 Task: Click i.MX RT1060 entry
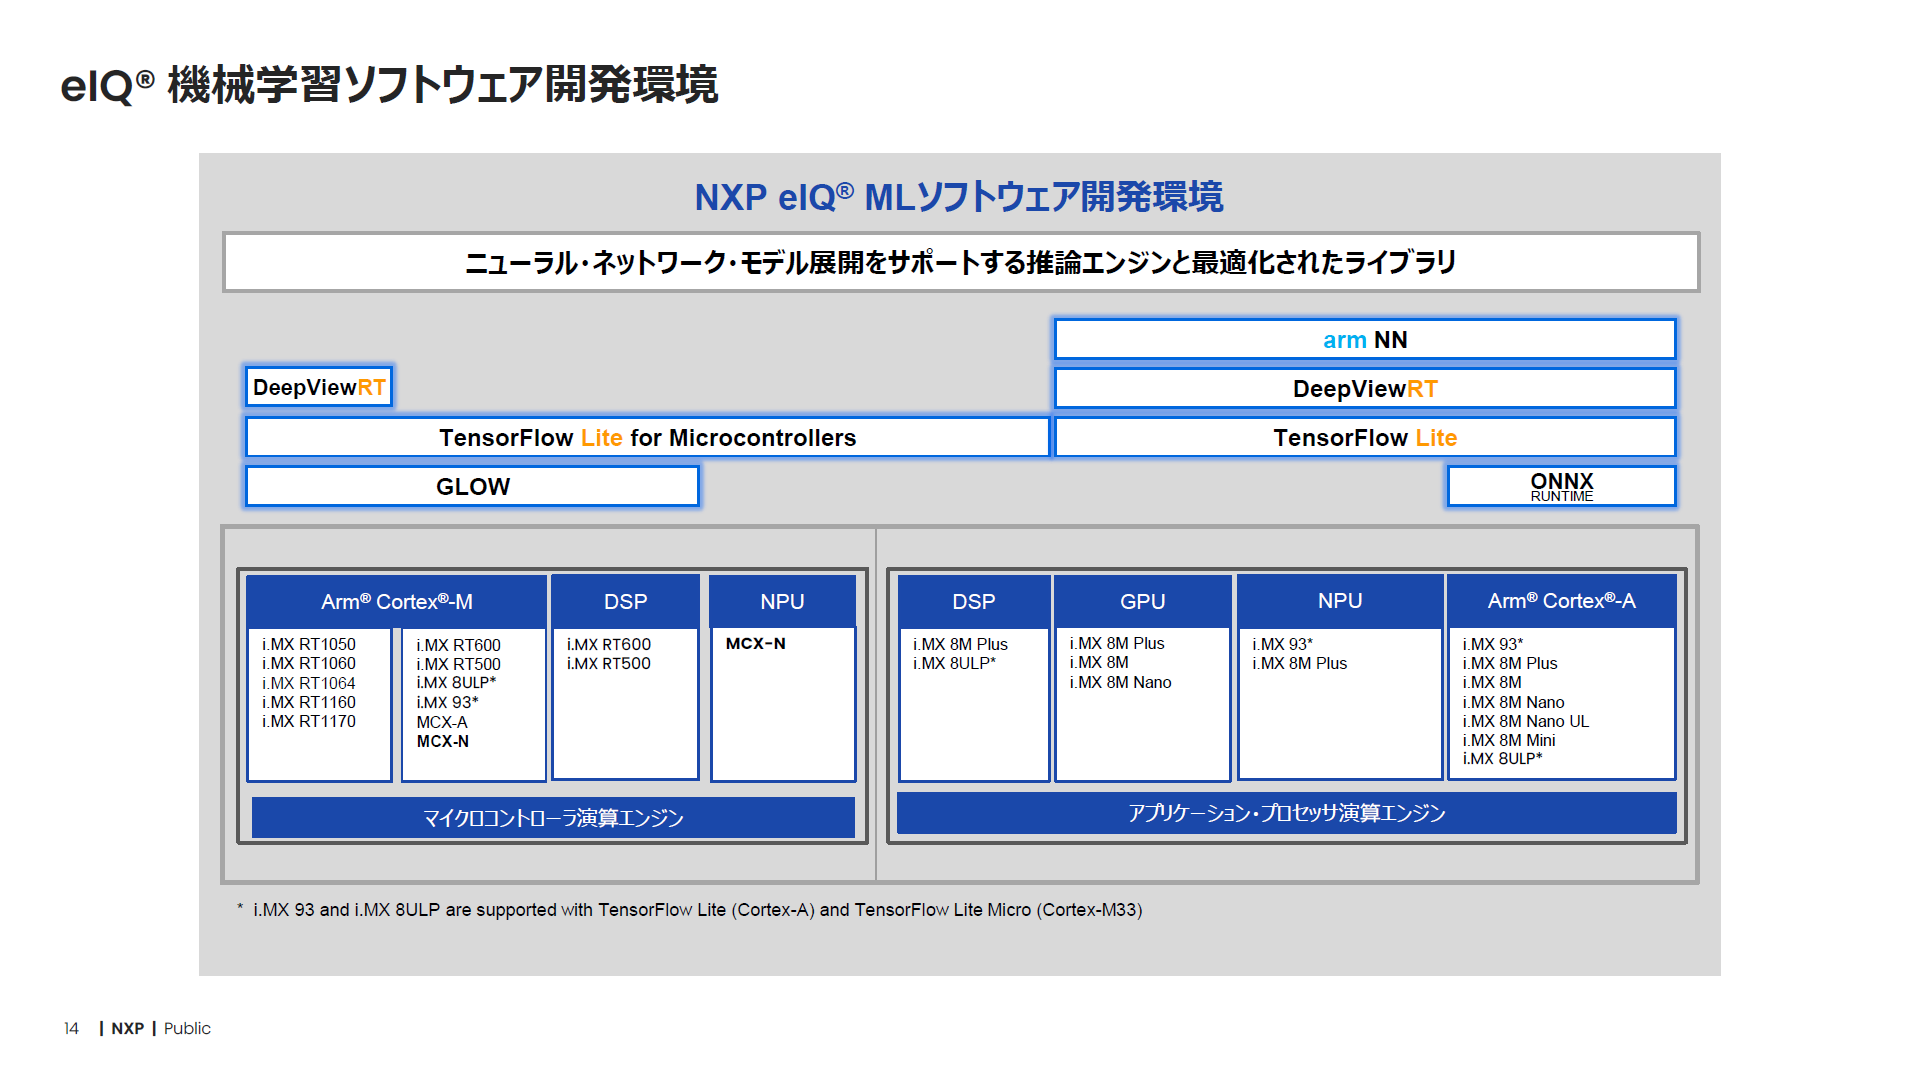coord(309,663)
